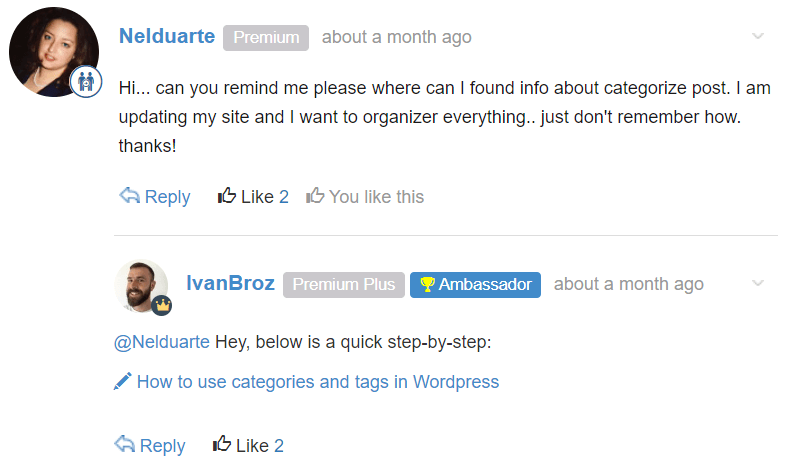Click the family badge icon on Nelduarte's avatar
802x466 pixels.
coord(86,82)
